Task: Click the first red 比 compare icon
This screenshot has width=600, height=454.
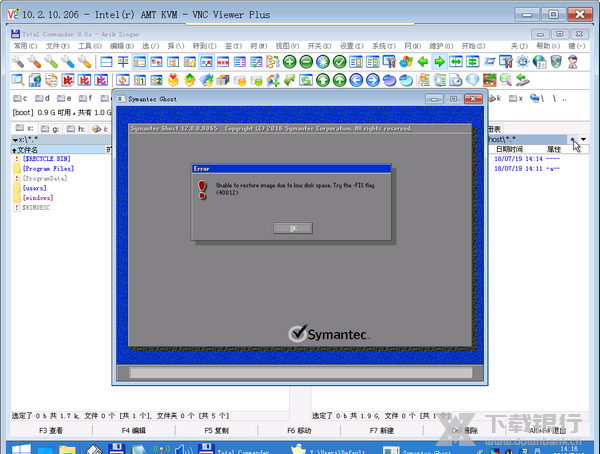Action: click(x=68, y=80)
